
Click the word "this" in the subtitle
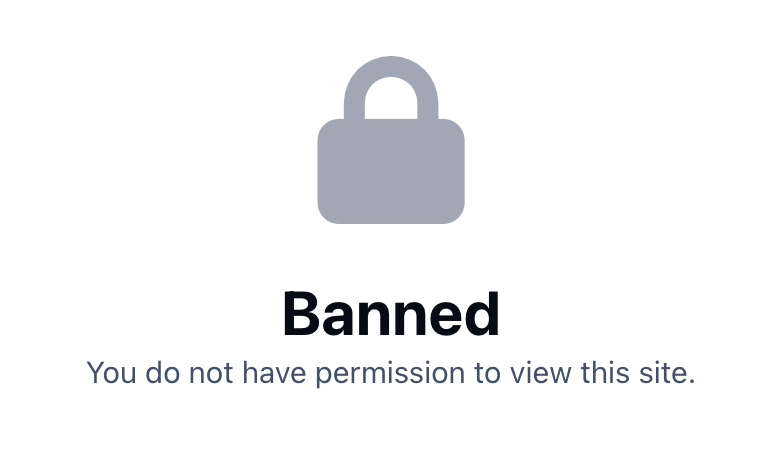(x=605, y=373)
